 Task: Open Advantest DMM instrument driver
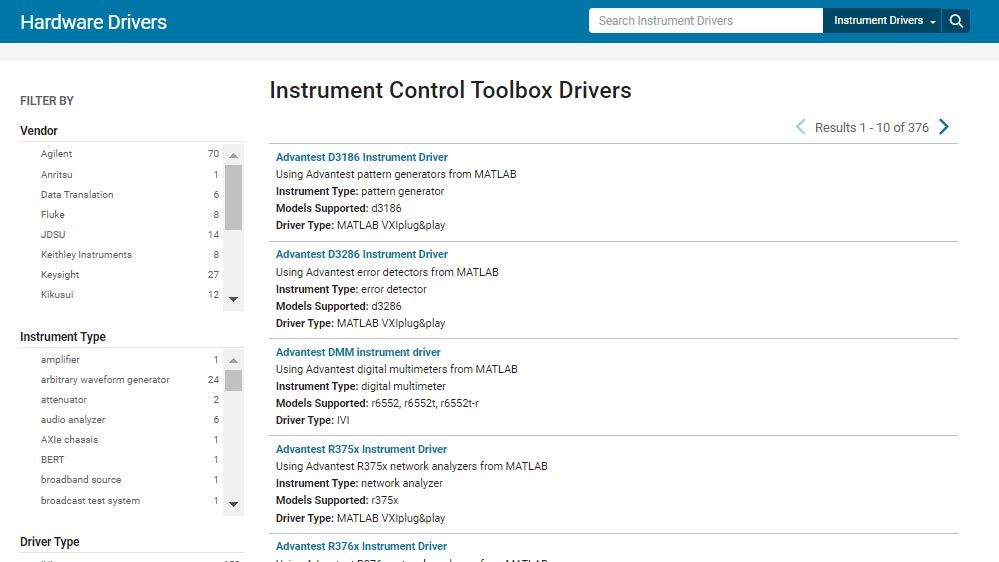click(x=358, y=352)
